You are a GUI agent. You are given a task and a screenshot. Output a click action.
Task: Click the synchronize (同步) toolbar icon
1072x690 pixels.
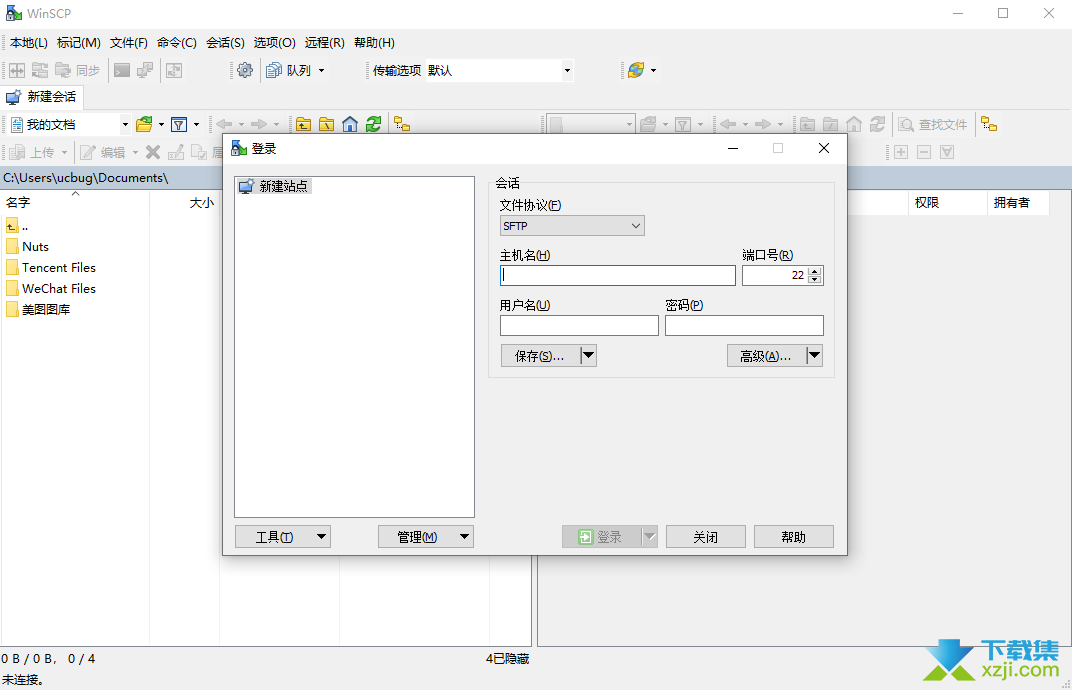click(77, 70)
